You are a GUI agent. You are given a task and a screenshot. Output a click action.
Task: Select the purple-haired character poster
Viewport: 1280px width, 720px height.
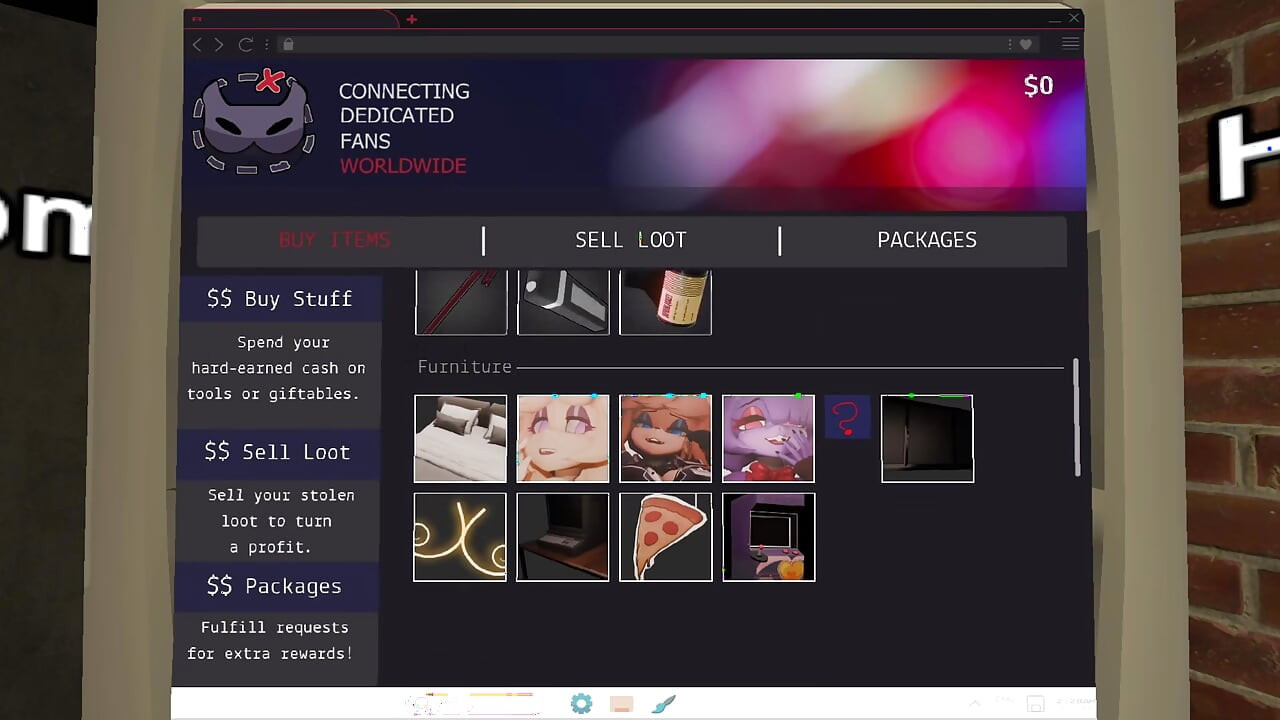click(x=768, y=438)
